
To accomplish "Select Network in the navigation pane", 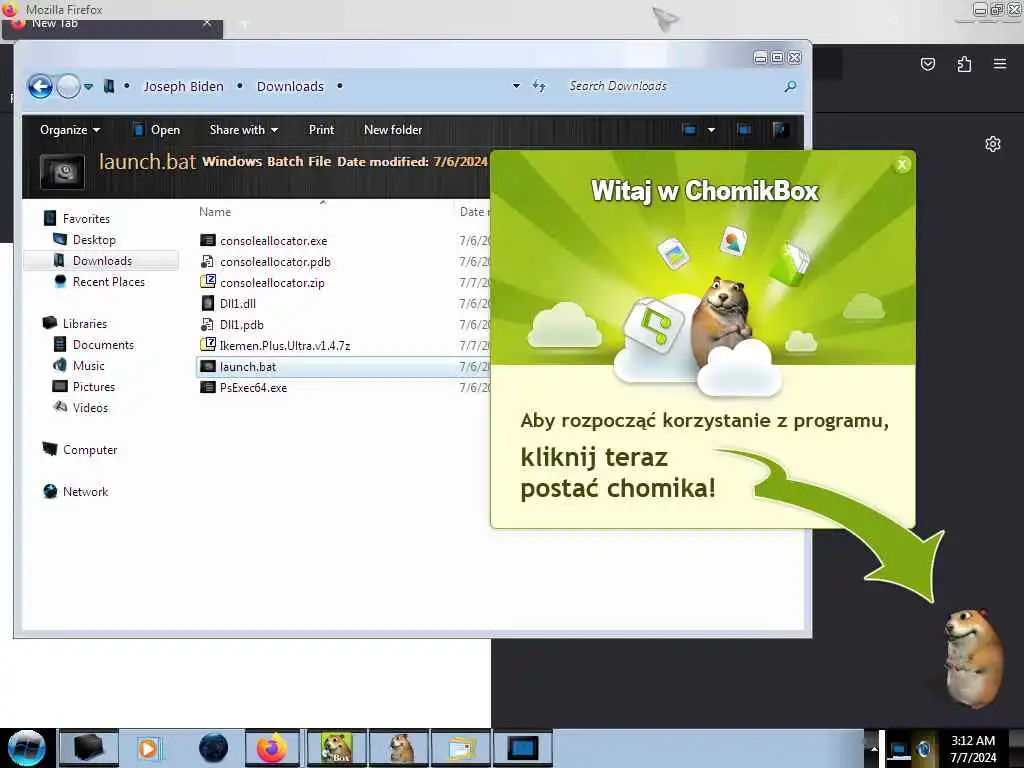I will point(85,491).
